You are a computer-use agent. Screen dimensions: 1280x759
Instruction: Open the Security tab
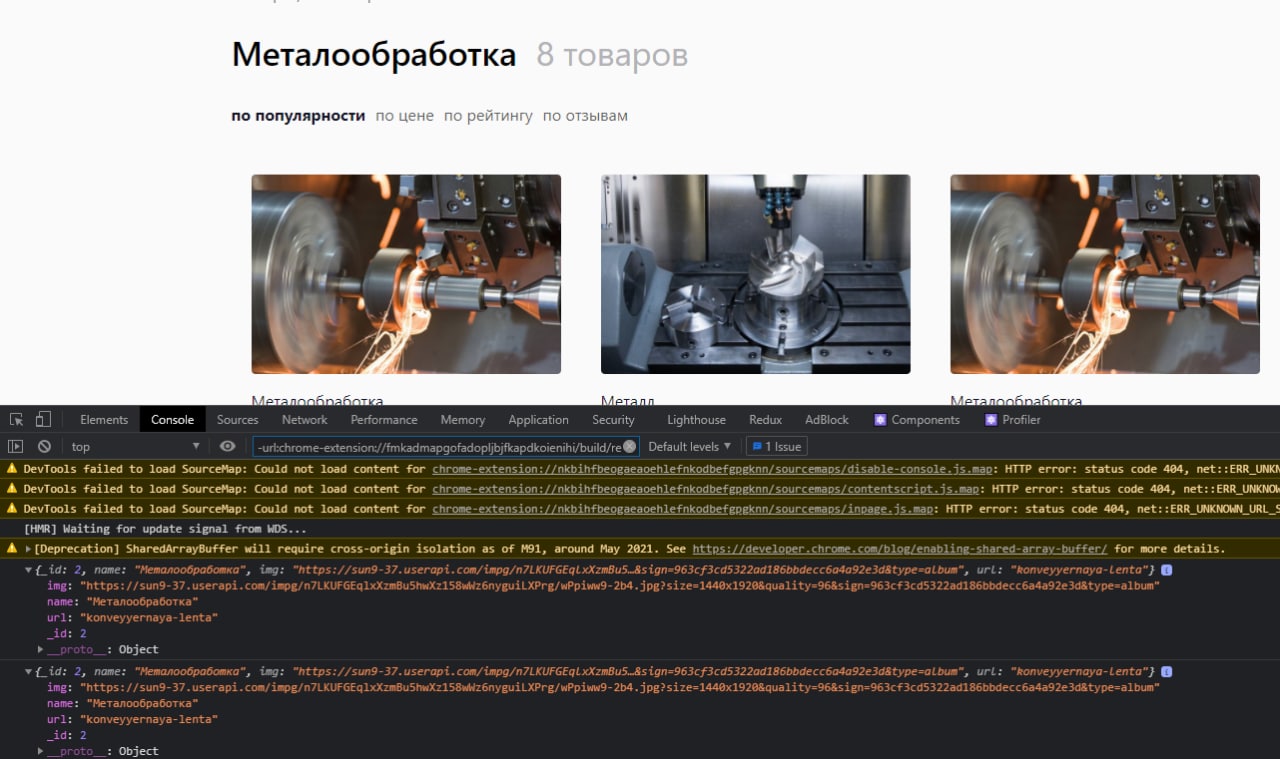click(613, 420)
